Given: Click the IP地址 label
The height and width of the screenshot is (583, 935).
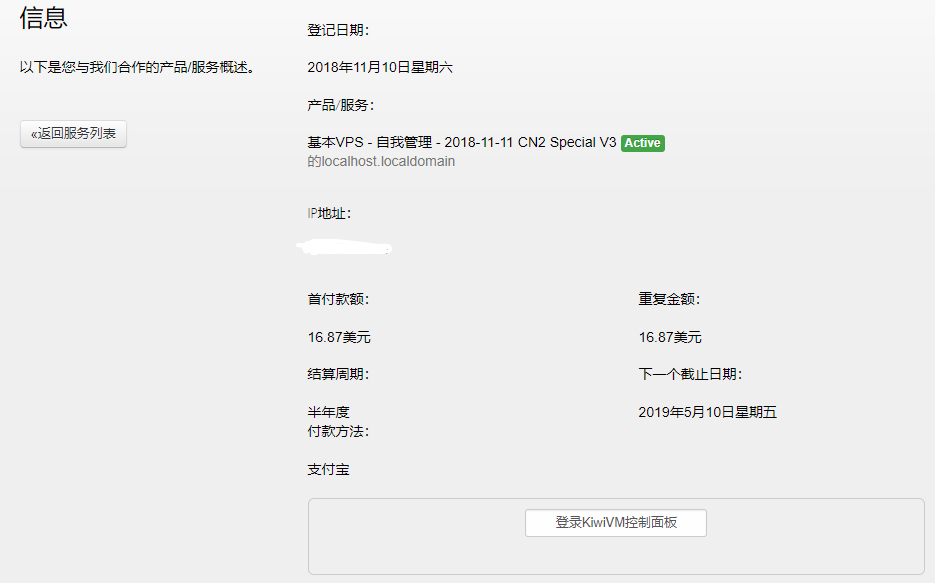Looking at the screenshot, I should (x=329, y=213).
